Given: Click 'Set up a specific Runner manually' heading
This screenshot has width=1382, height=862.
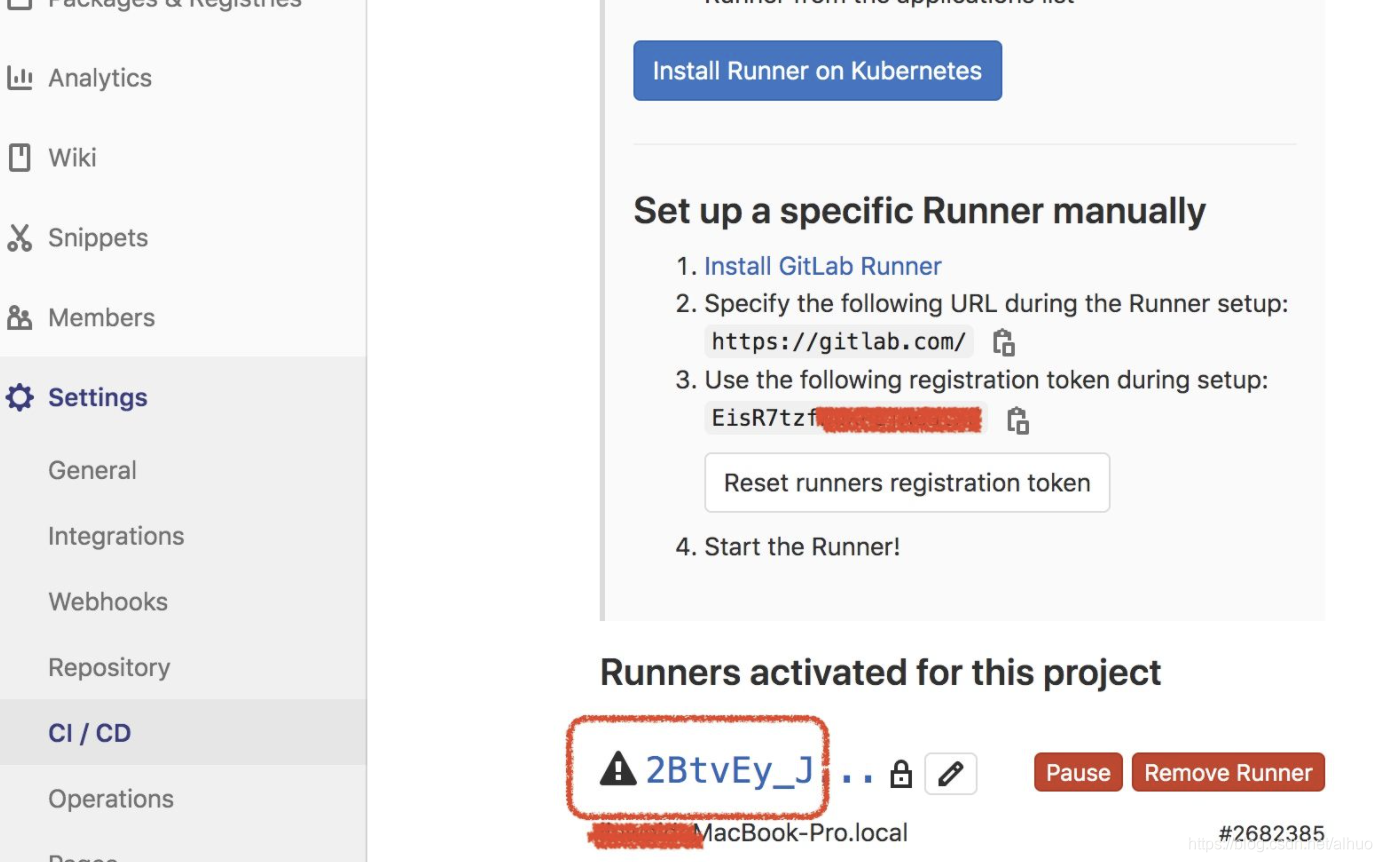Looking at the screenshot, I should (919, 211).
